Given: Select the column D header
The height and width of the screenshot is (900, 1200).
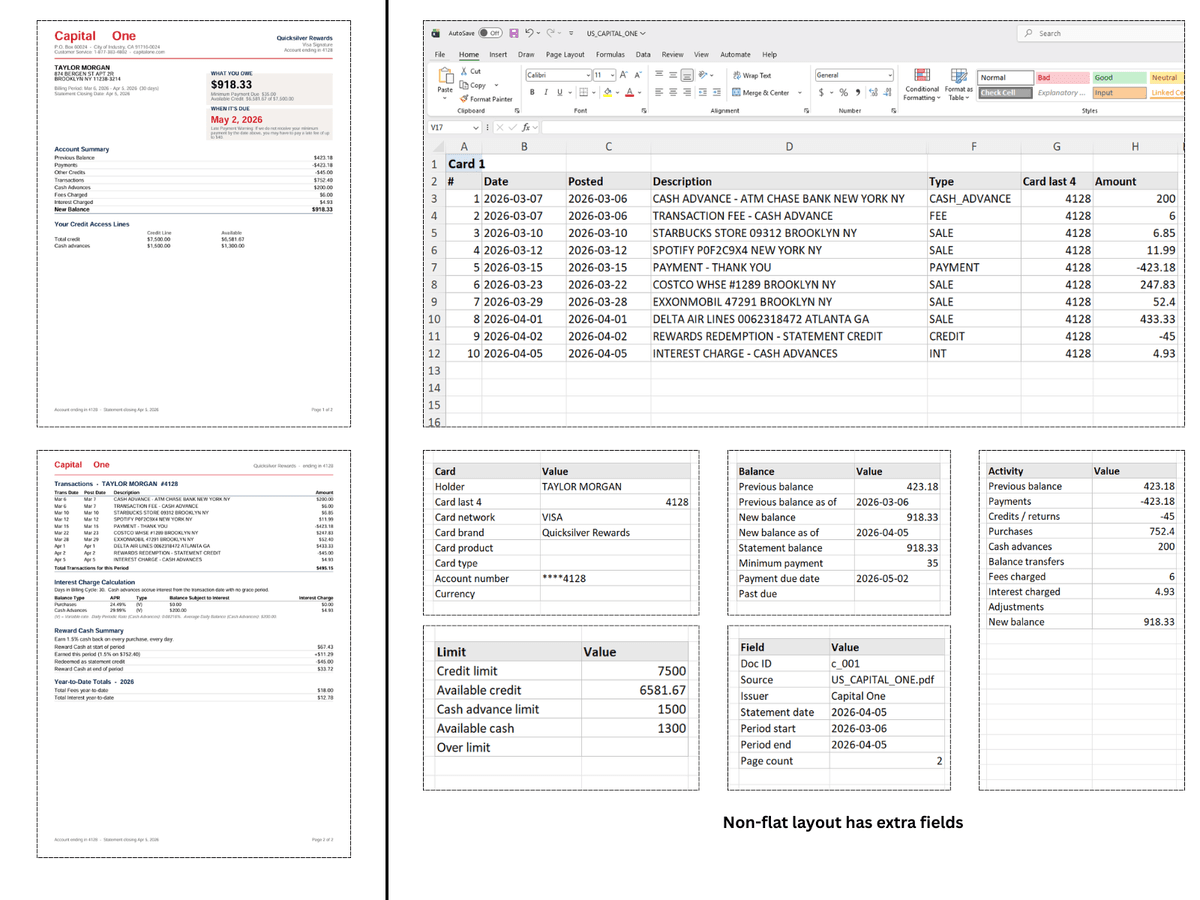Looking at the screenshot, I should pos(789,146).
